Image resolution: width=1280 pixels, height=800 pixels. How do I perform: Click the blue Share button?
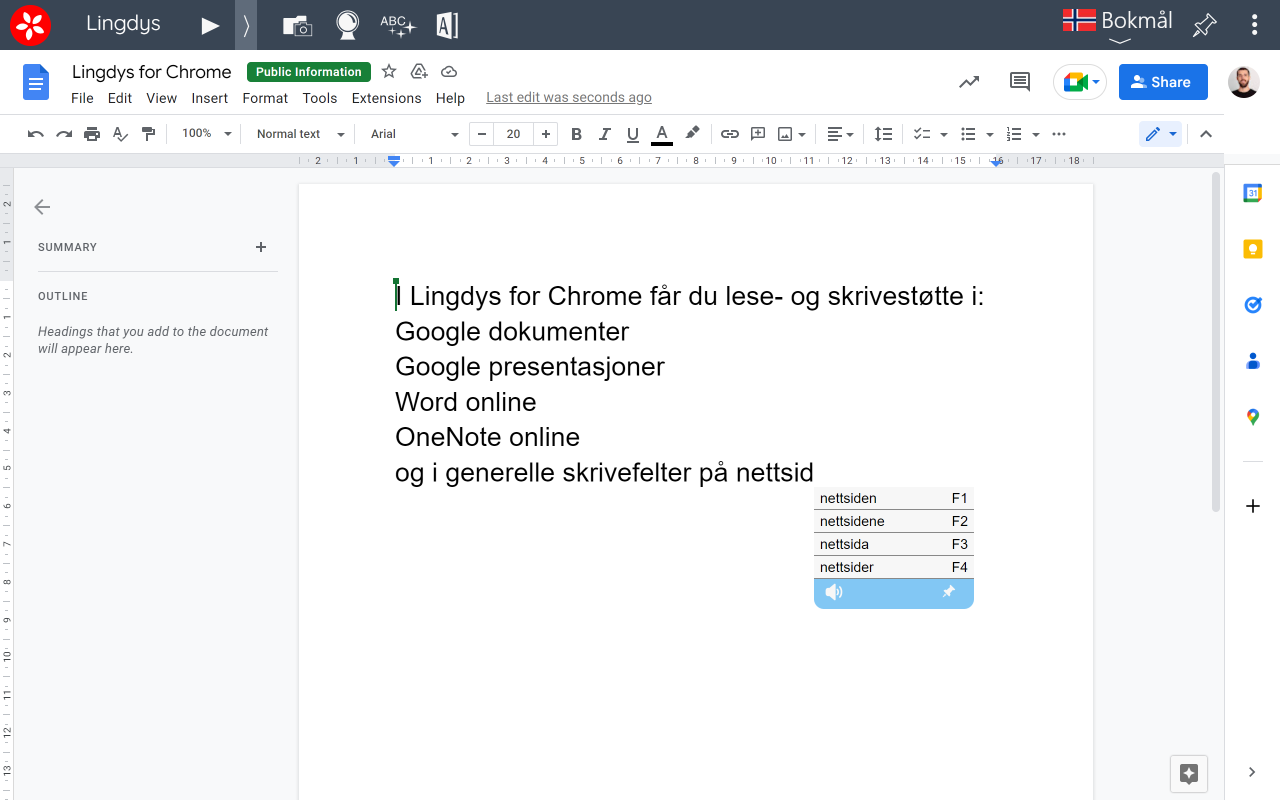click(x=1163, y=81)
